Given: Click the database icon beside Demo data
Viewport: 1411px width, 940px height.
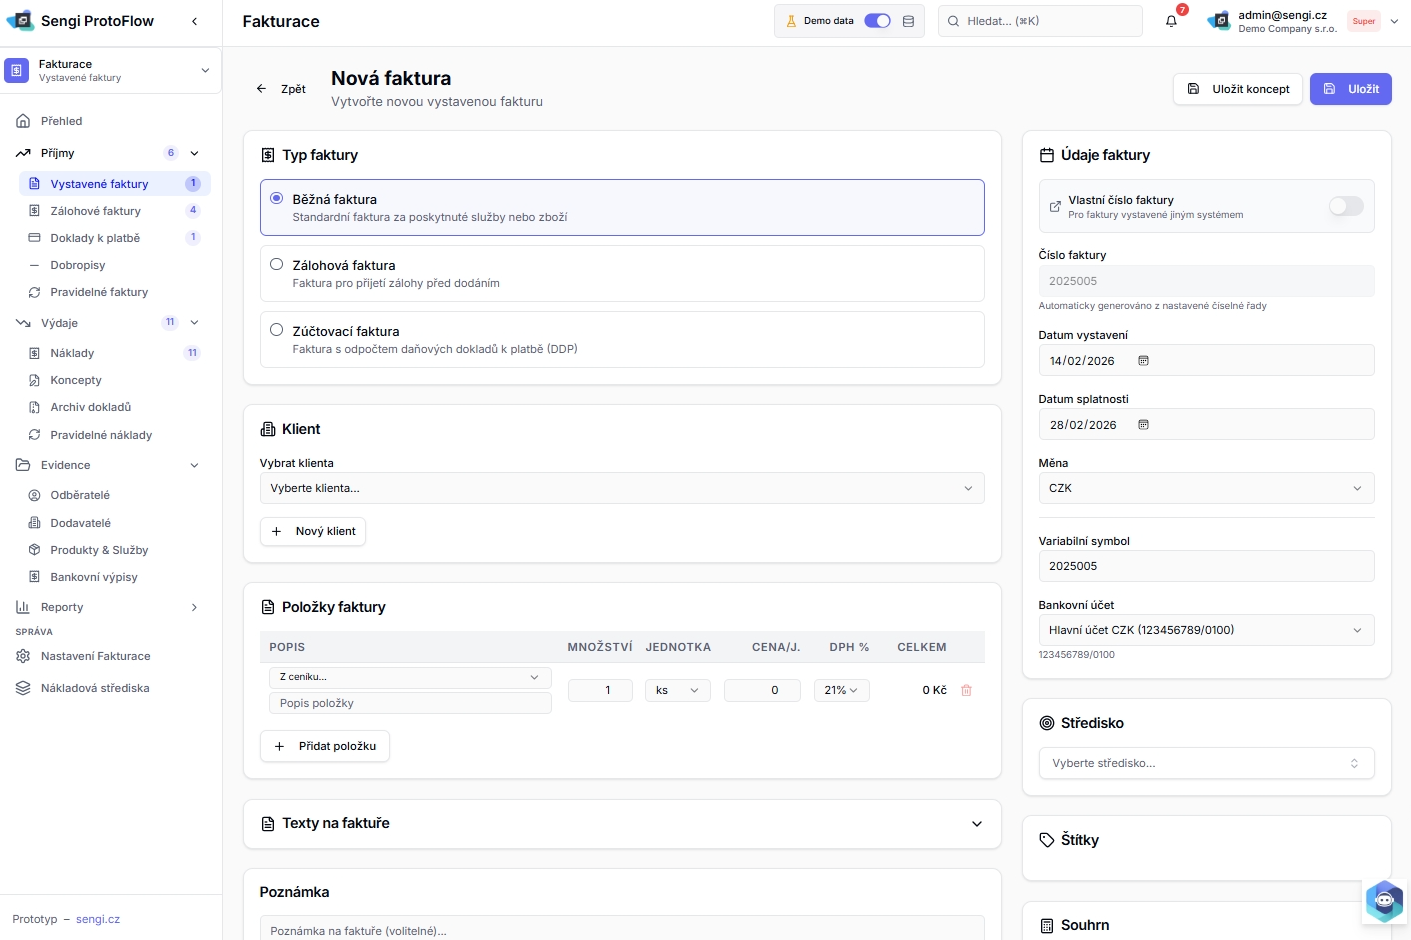Looking at the screenshot, I should (908, 21).
